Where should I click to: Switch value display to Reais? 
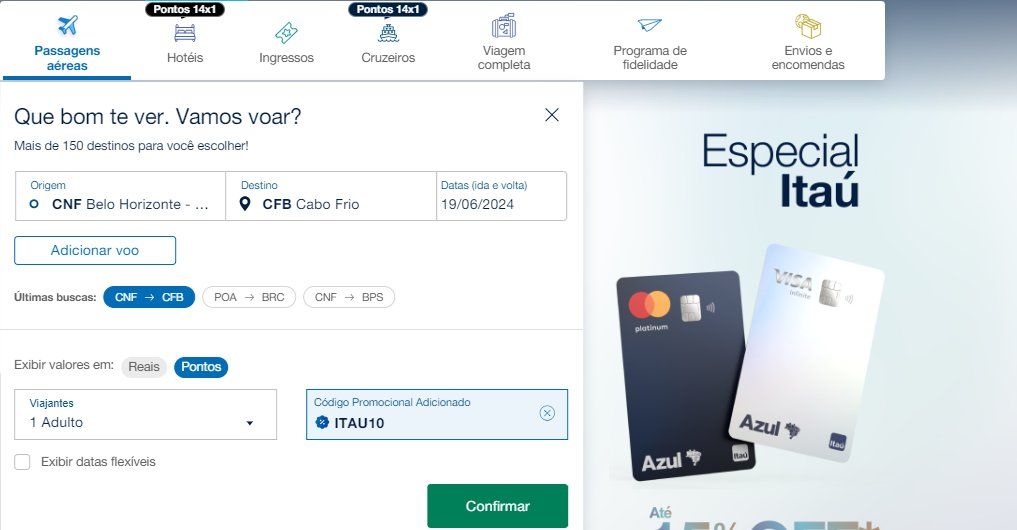144,367
